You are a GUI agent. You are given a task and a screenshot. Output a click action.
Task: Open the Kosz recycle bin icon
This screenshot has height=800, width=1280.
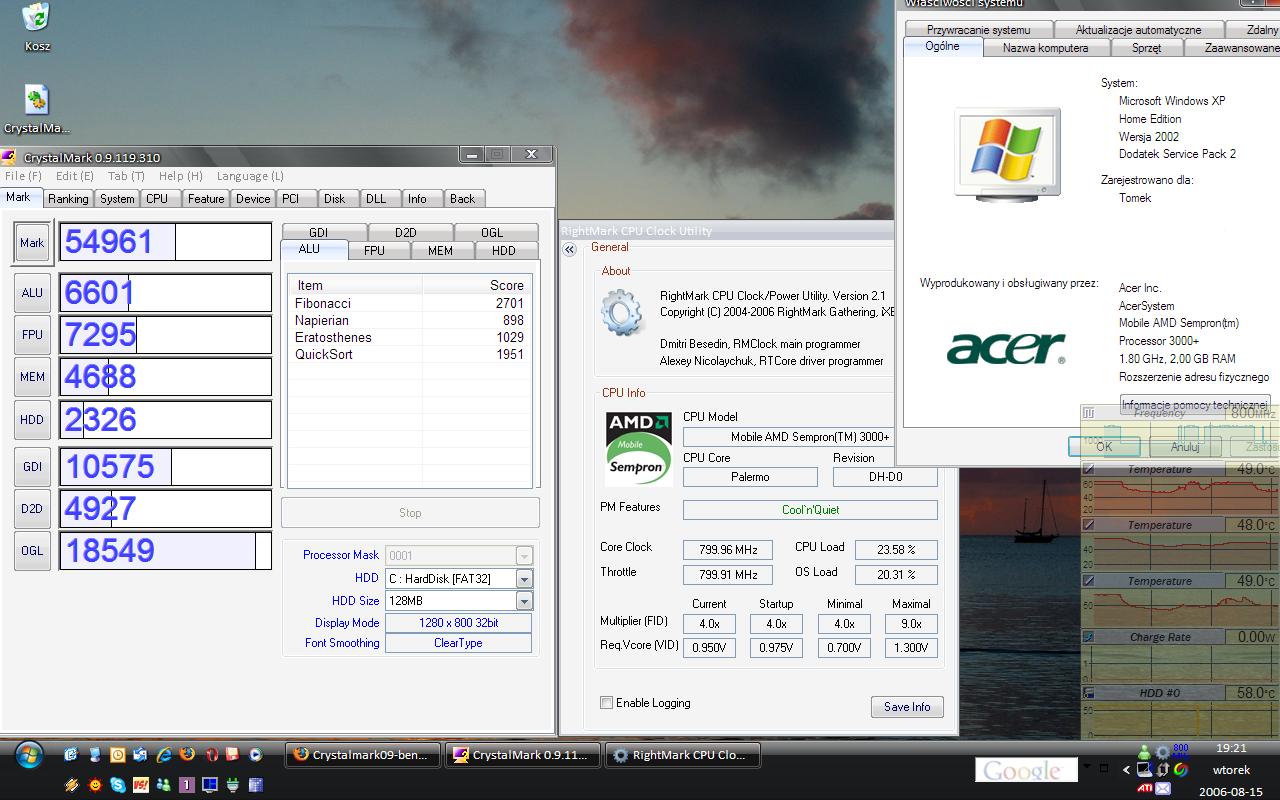coord(37,18)
